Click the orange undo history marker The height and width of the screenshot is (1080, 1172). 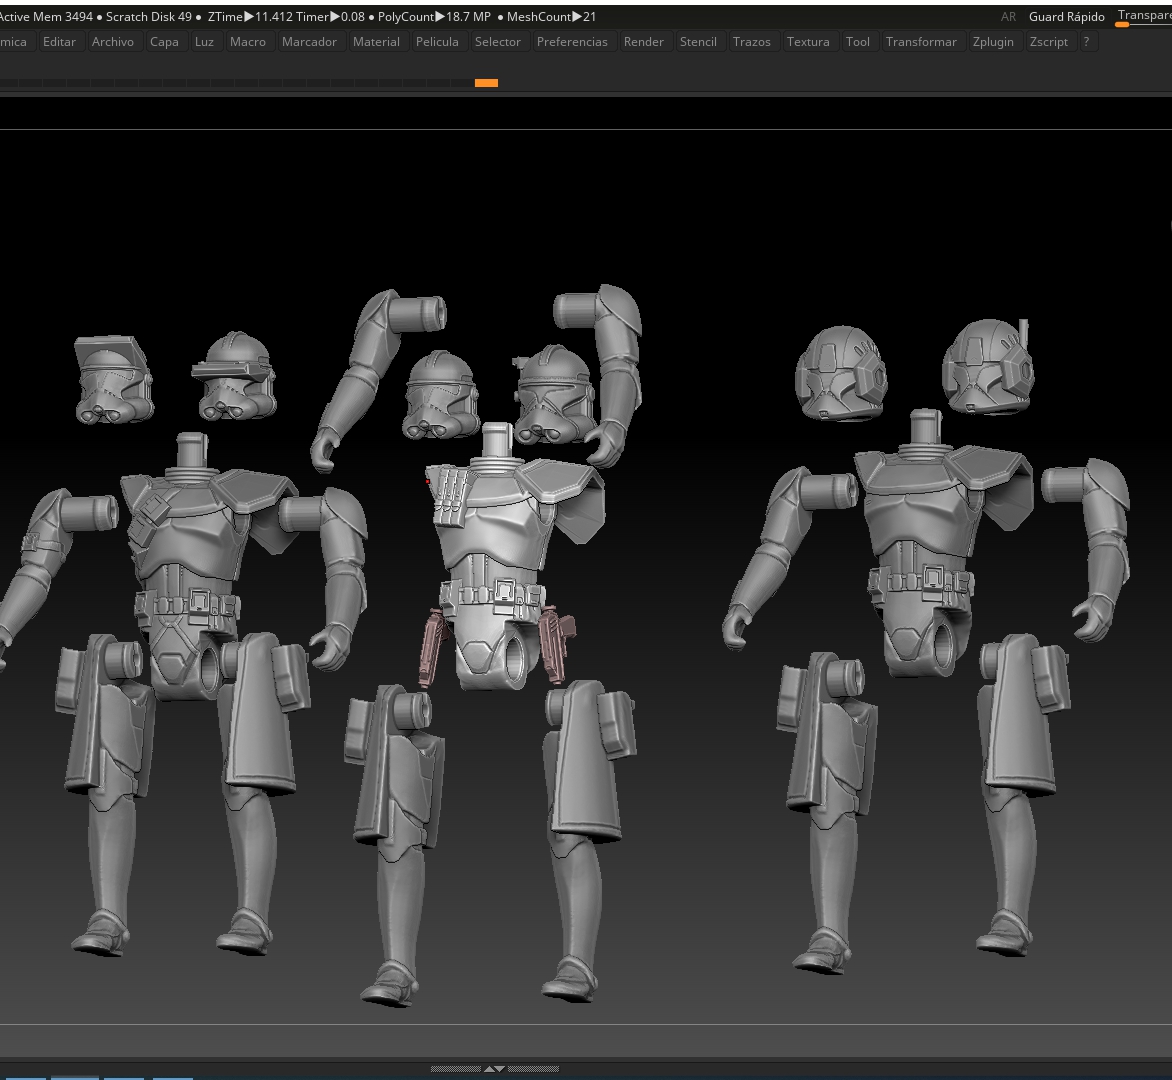[486, 83]
